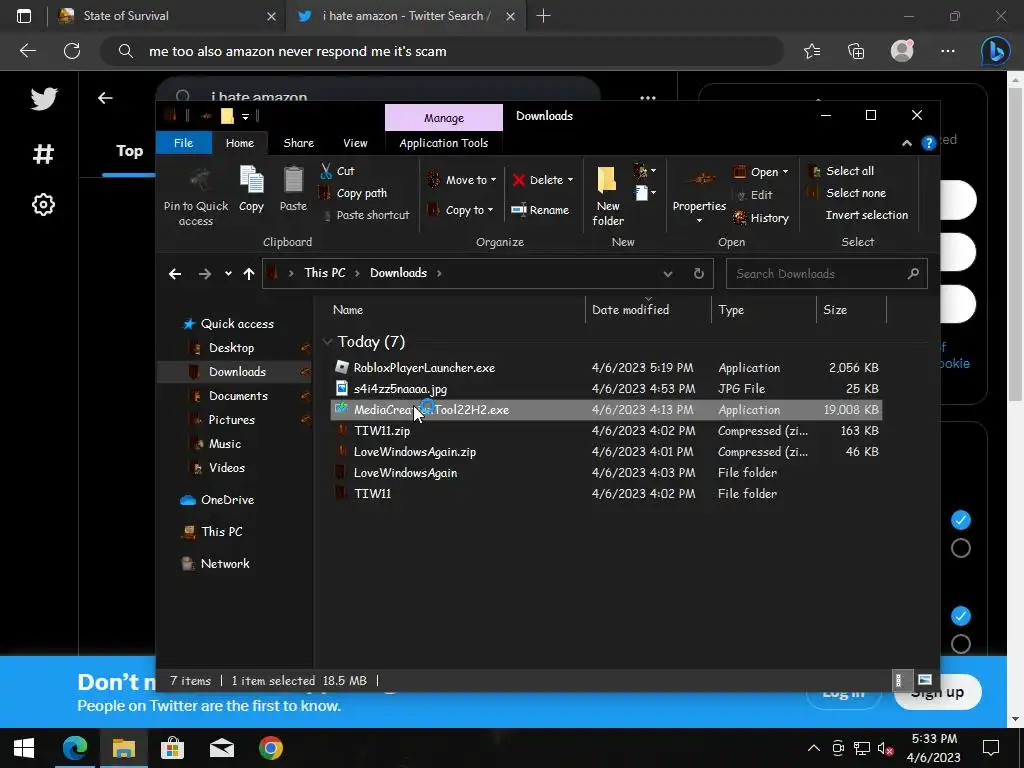The height and width of the screenshot is (768, 1024).
Task: Select s4i4zz5naaaa.jpg file
Action: [x=400, y=389]
